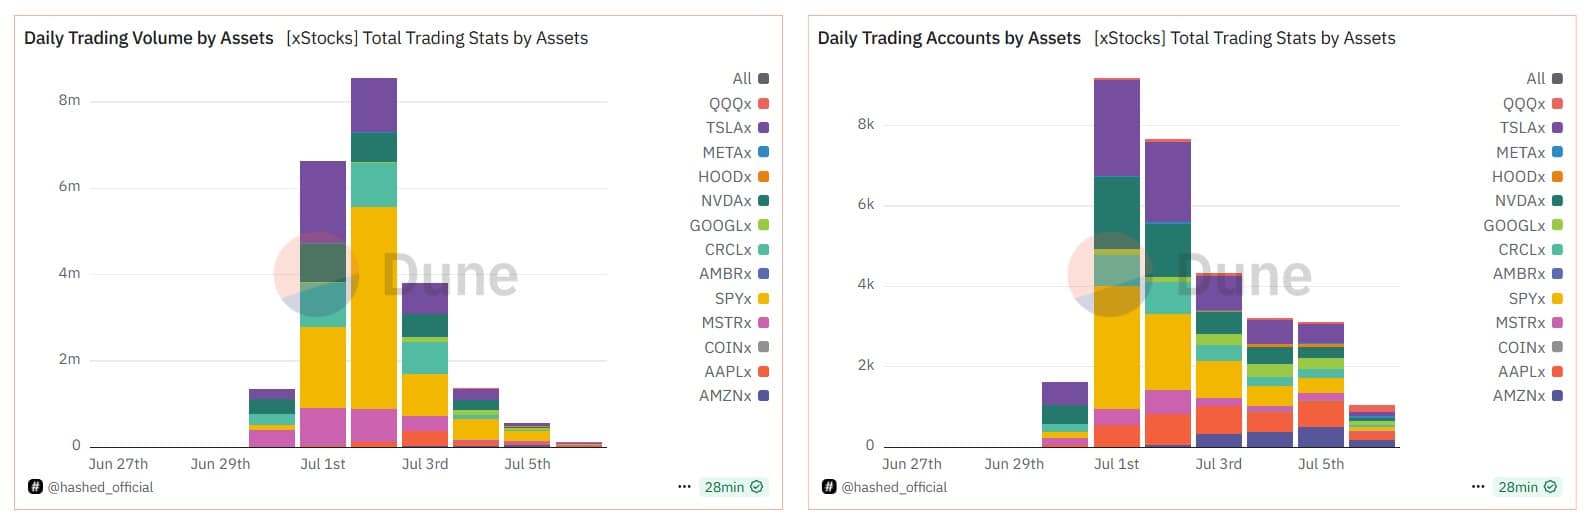The image size is (1592, 527).
Task: Open Daily Trading Accounts by Assets title
Action: click(948, 38)
